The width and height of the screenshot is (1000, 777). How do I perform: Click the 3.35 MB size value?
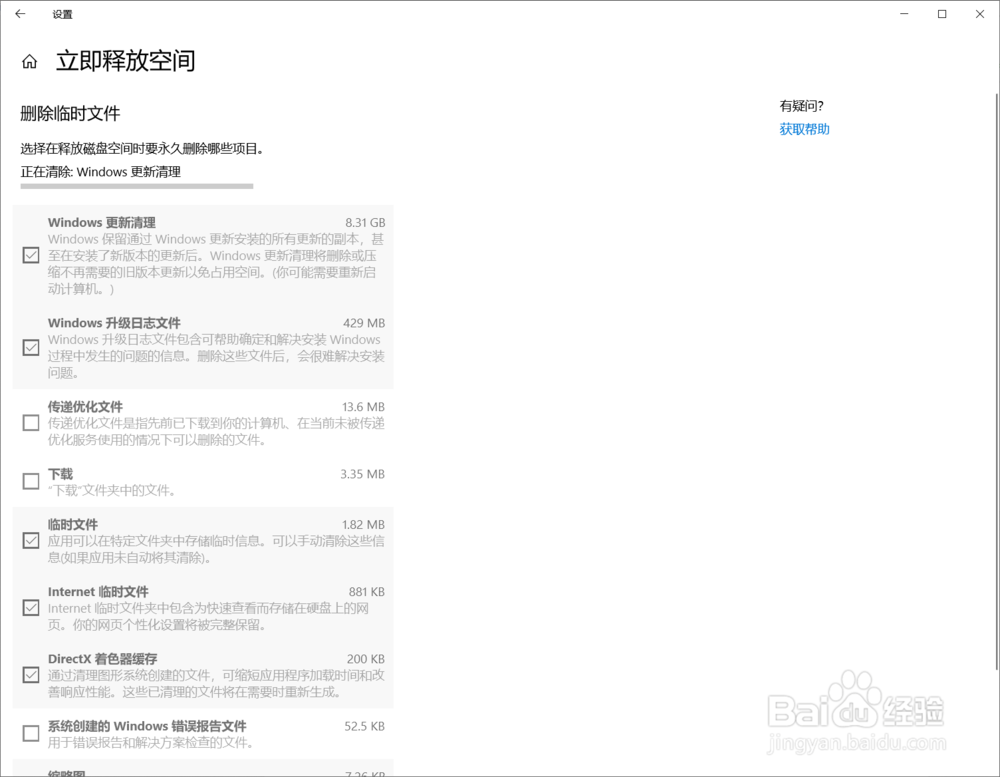(362, 474)
